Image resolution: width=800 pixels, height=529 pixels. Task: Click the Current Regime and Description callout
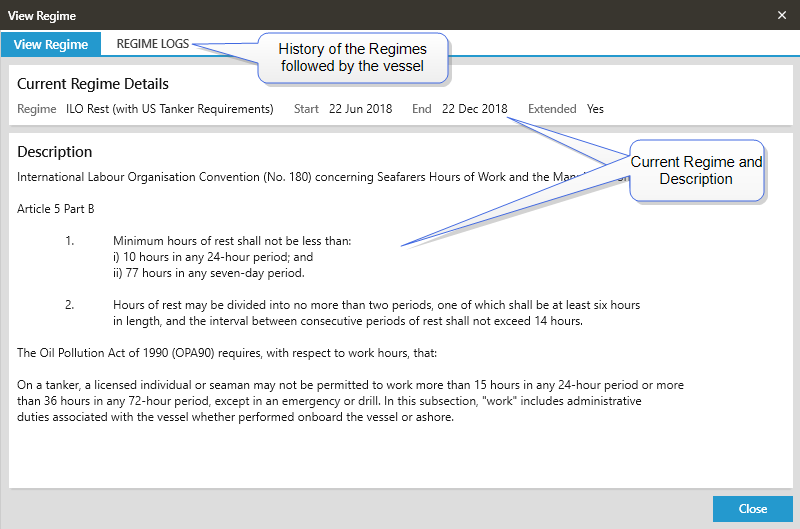point(696,170)
